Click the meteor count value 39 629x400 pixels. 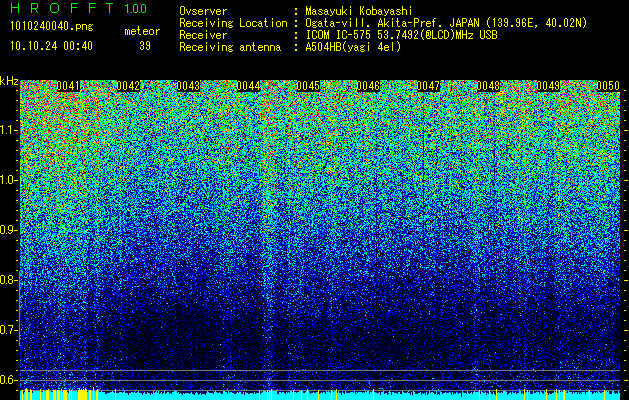click(145, 46)
